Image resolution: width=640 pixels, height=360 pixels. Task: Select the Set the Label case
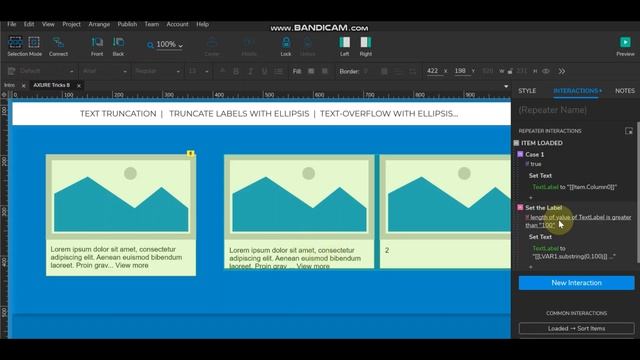tap(543, 207)
